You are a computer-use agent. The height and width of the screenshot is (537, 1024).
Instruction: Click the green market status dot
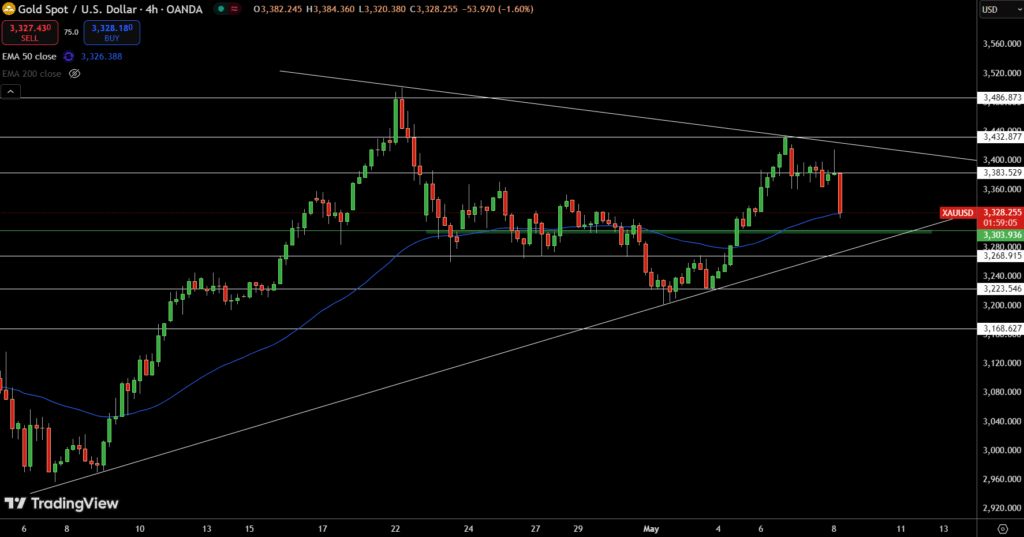221,9
